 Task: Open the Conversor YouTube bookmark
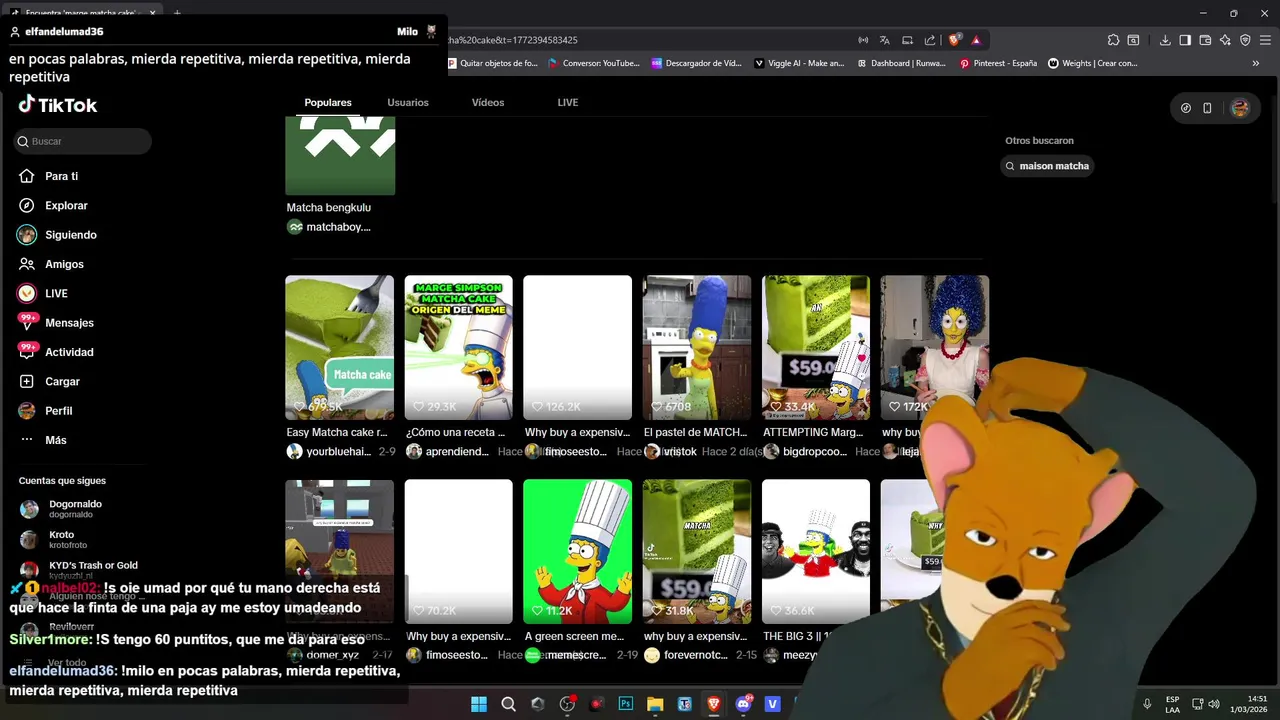[x=594, y=63]
